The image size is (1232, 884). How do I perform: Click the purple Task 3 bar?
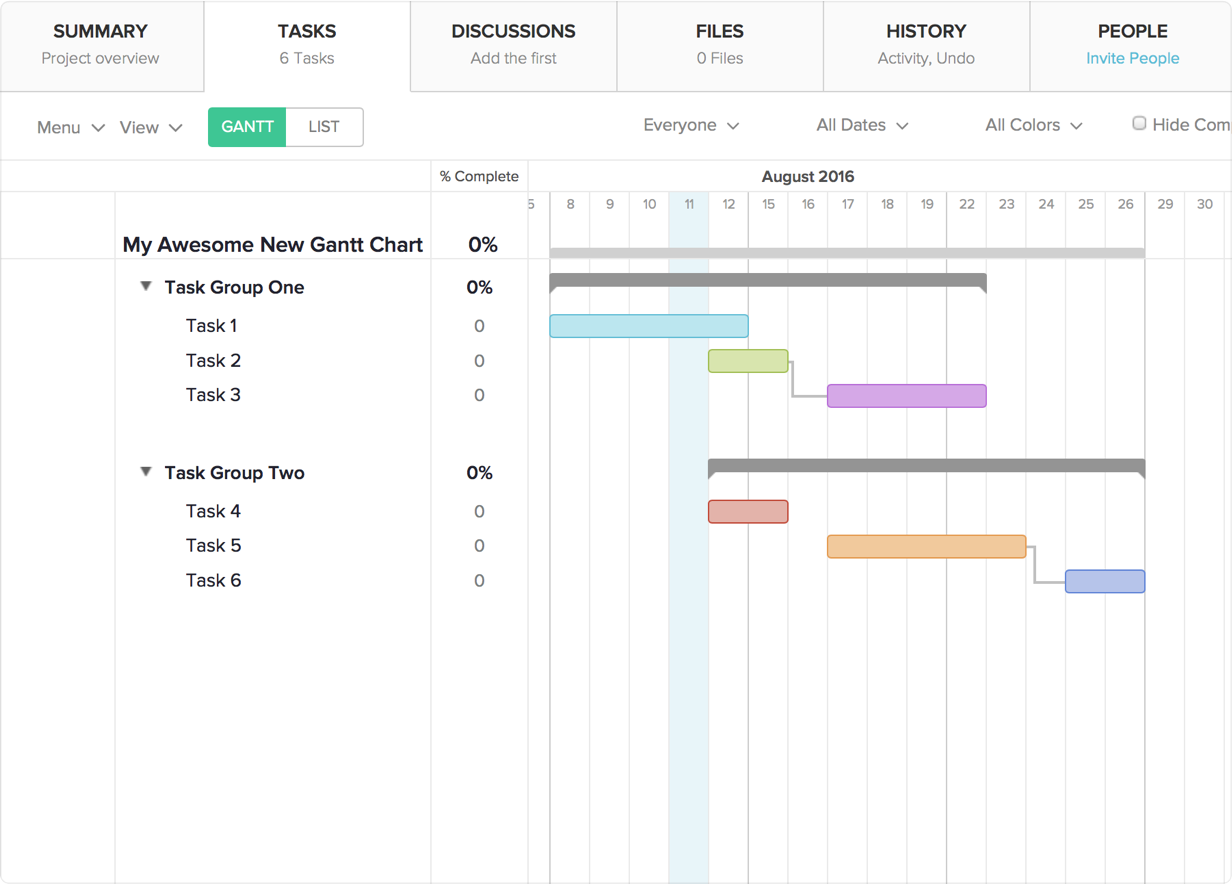(906, 396)
